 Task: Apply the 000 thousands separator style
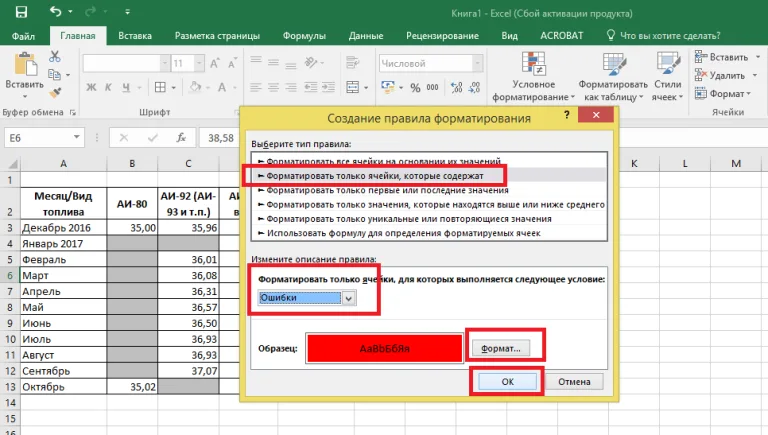tap(432, 87)
